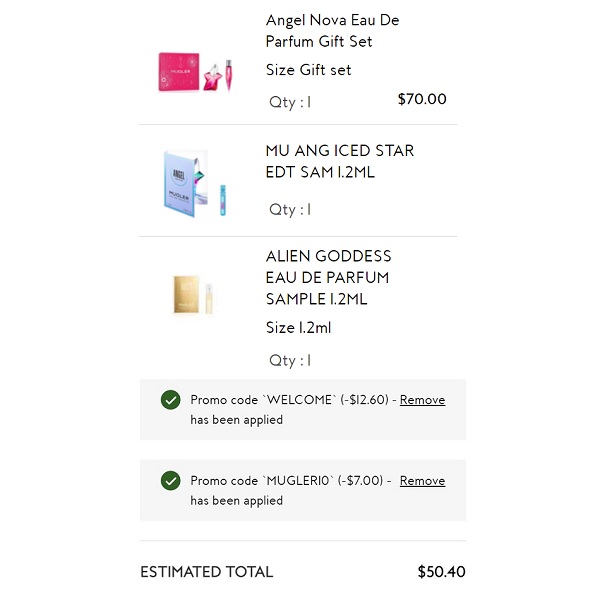Click the gift set quantity text

(x=290, y=101)
